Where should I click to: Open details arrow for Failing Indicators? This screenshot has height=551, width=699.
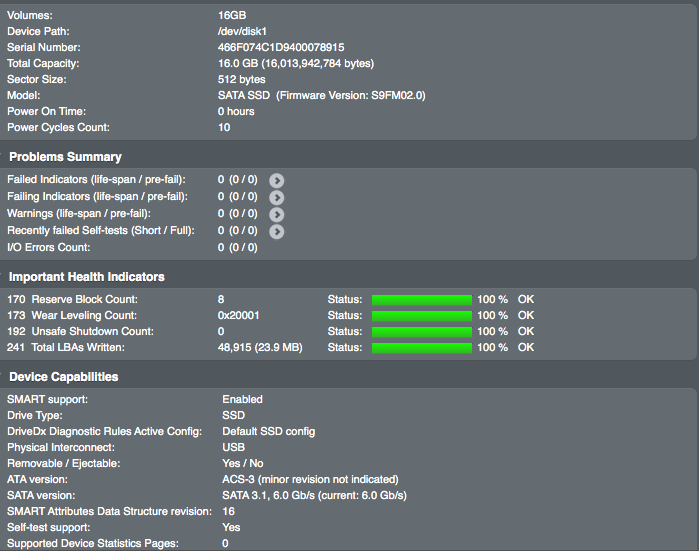tap(277, 197)
